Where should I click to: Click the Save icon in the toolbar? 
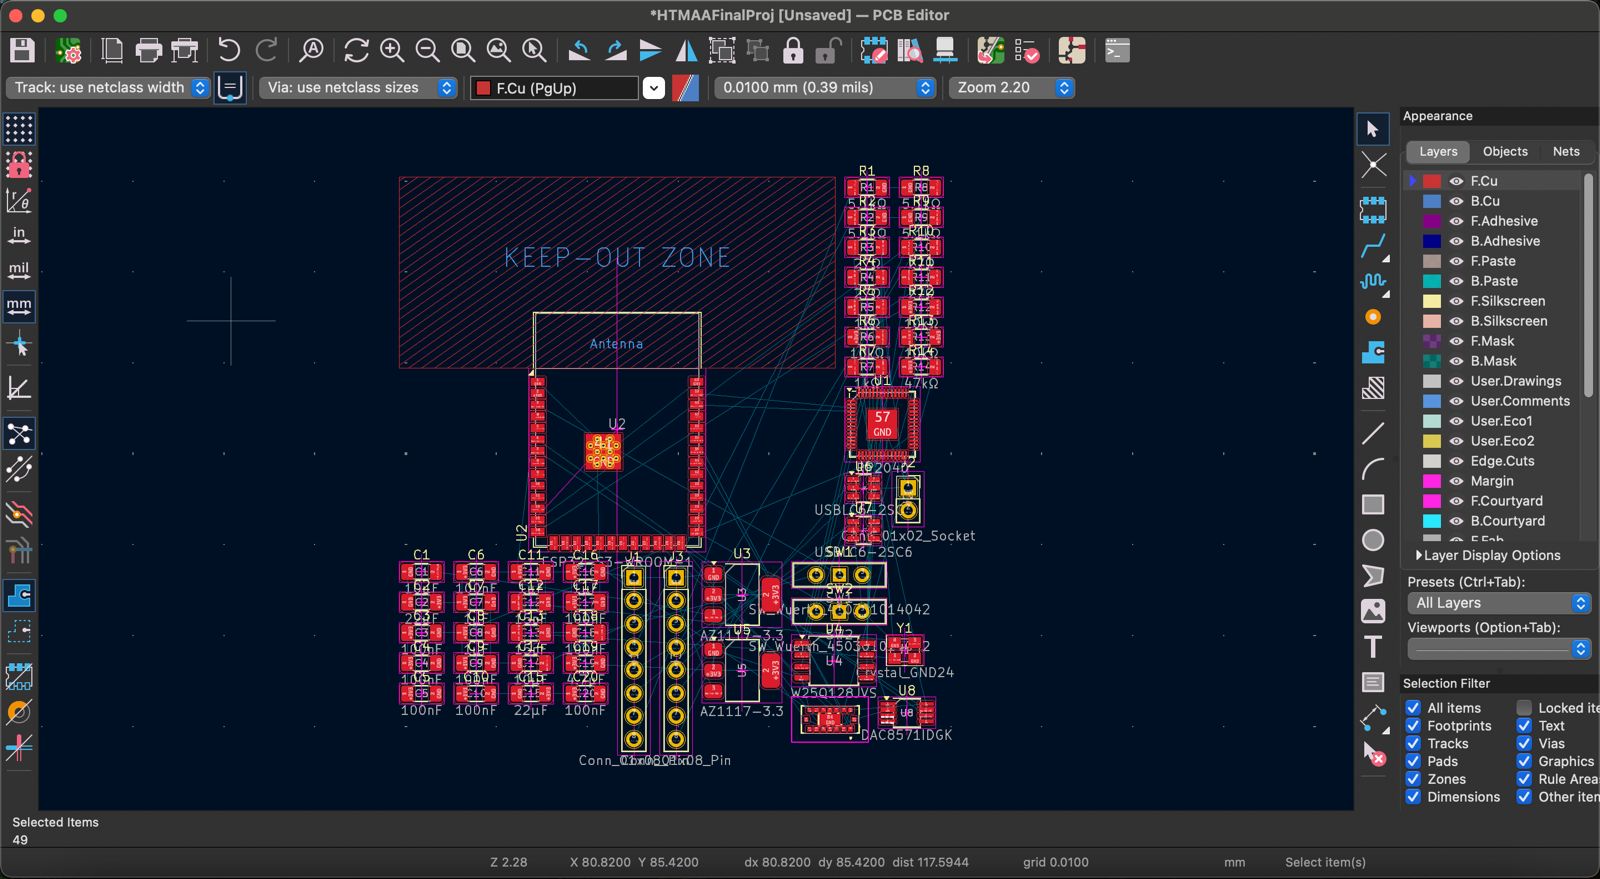tap(22, 50)
